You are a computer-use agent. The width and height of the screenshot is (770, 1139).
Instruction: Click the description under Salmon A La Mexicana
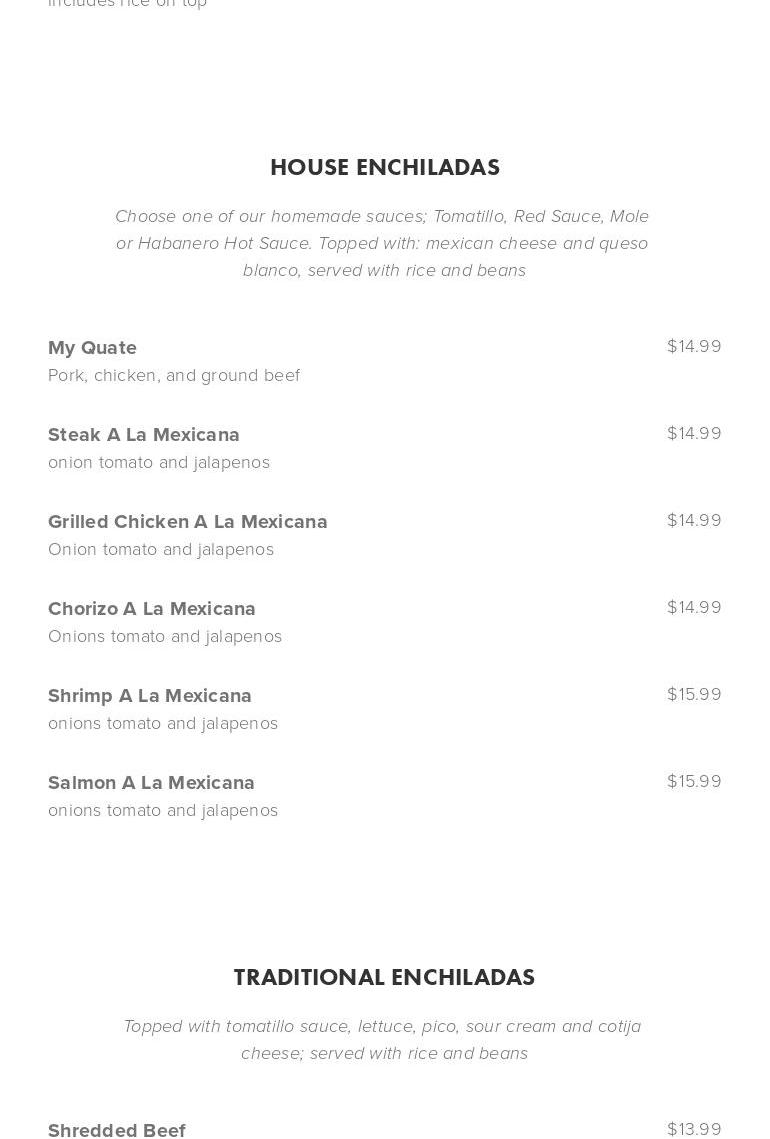[x=163, y=810]
